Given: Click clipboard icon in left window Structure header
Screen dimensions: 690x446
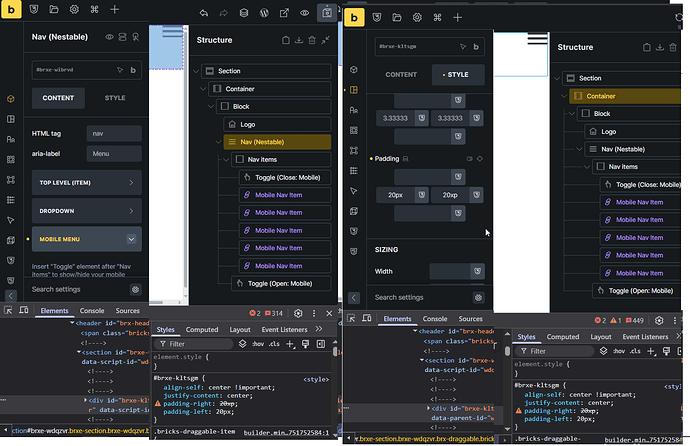Looking at the screenshot, I should (x=286, y=40).
